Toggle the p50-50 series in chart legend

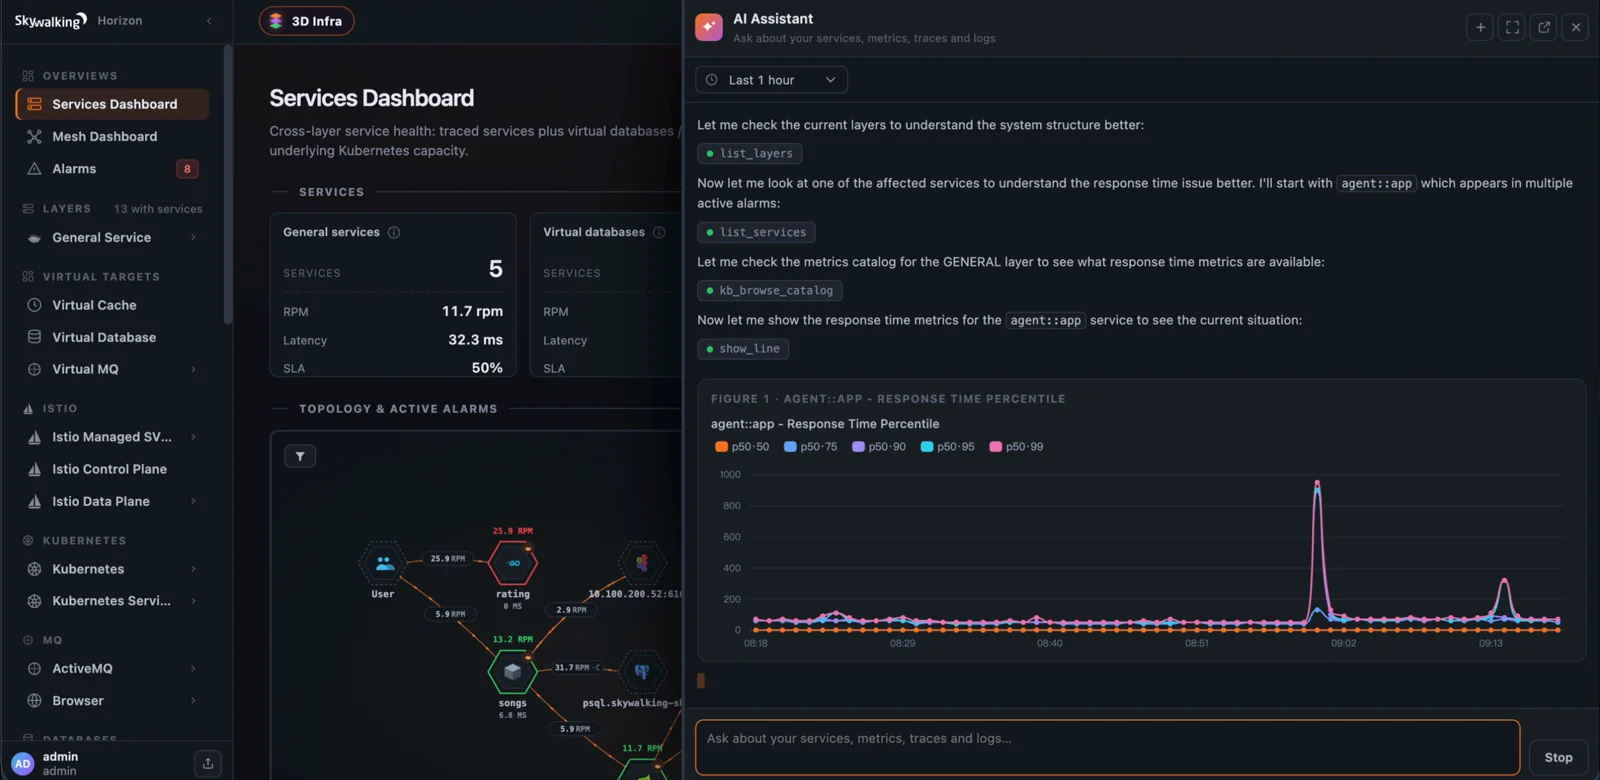(x=742, y=447)
